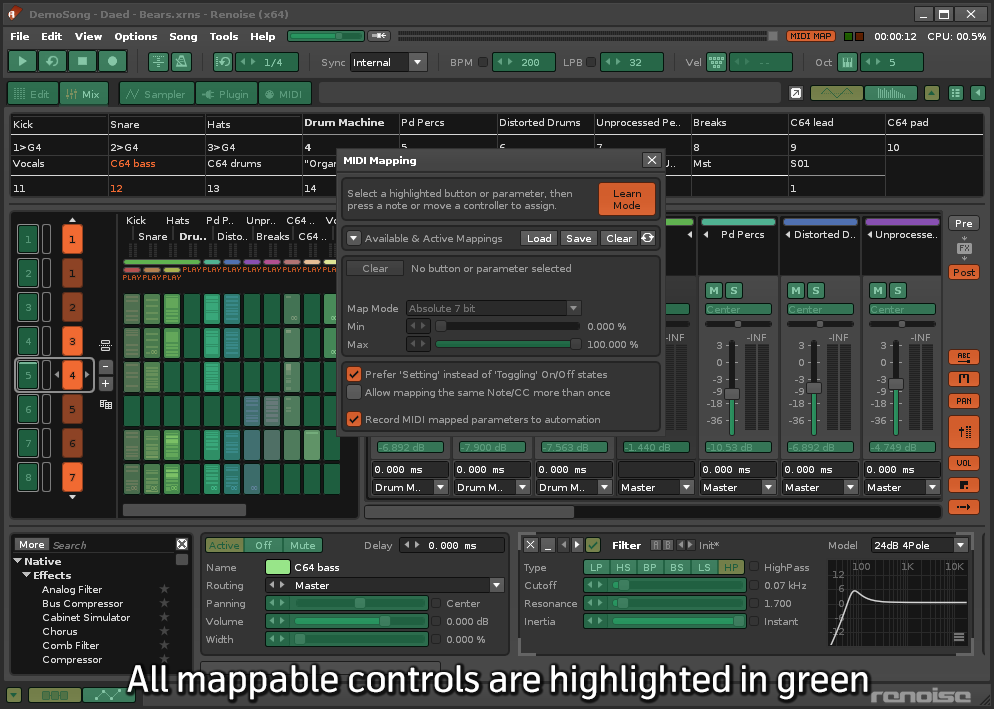This screenshot has width=994, height=709.
Task: Open the Plugin view
Action: 225,93
